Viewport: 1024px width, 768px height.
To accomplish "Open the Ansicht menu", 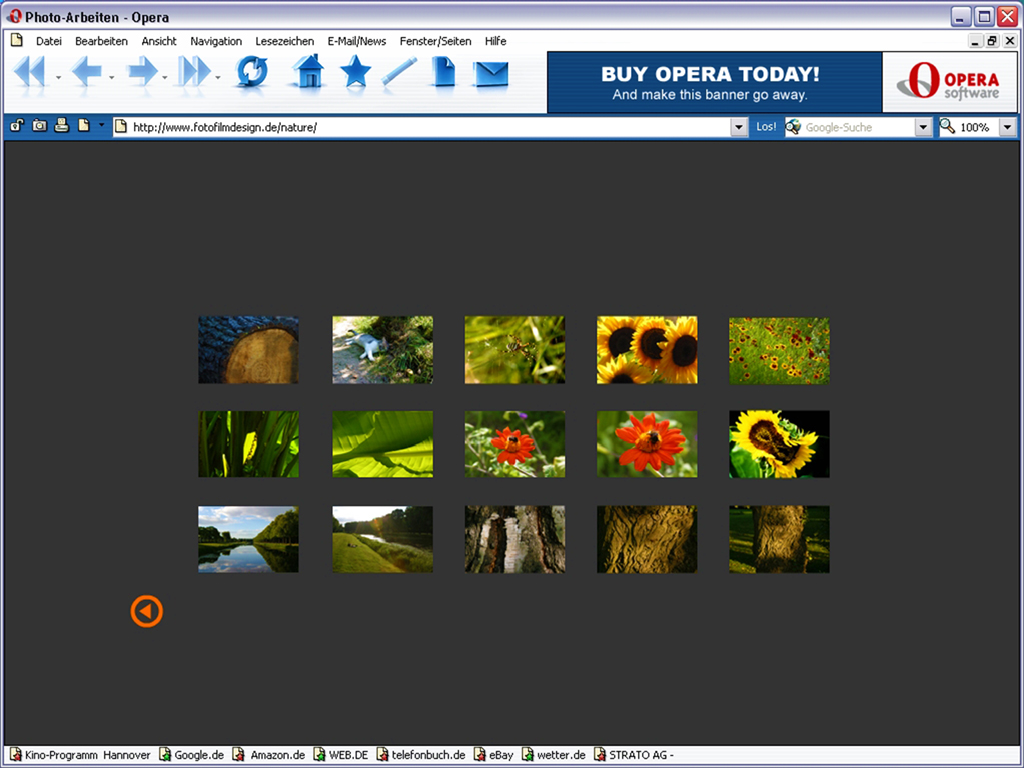I will click(159, 41).
